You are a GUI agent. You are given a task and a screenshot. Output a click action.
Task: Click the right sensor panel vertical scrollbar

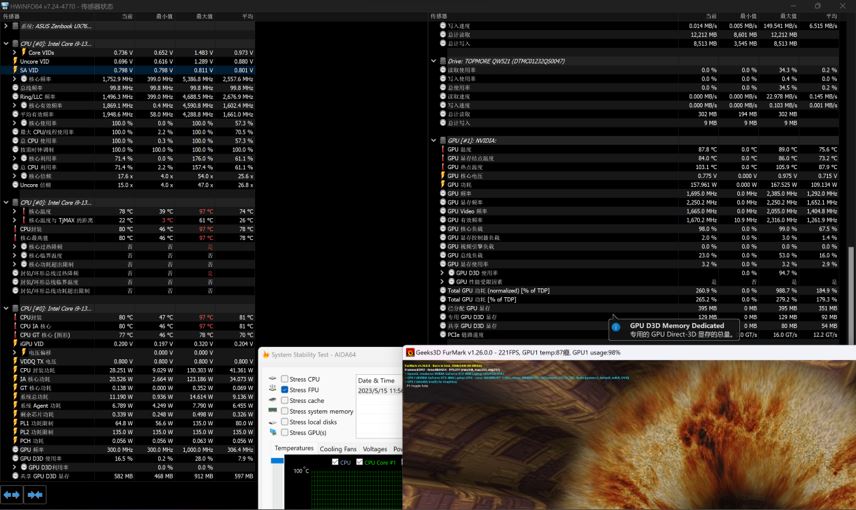[x=852, y=295]
